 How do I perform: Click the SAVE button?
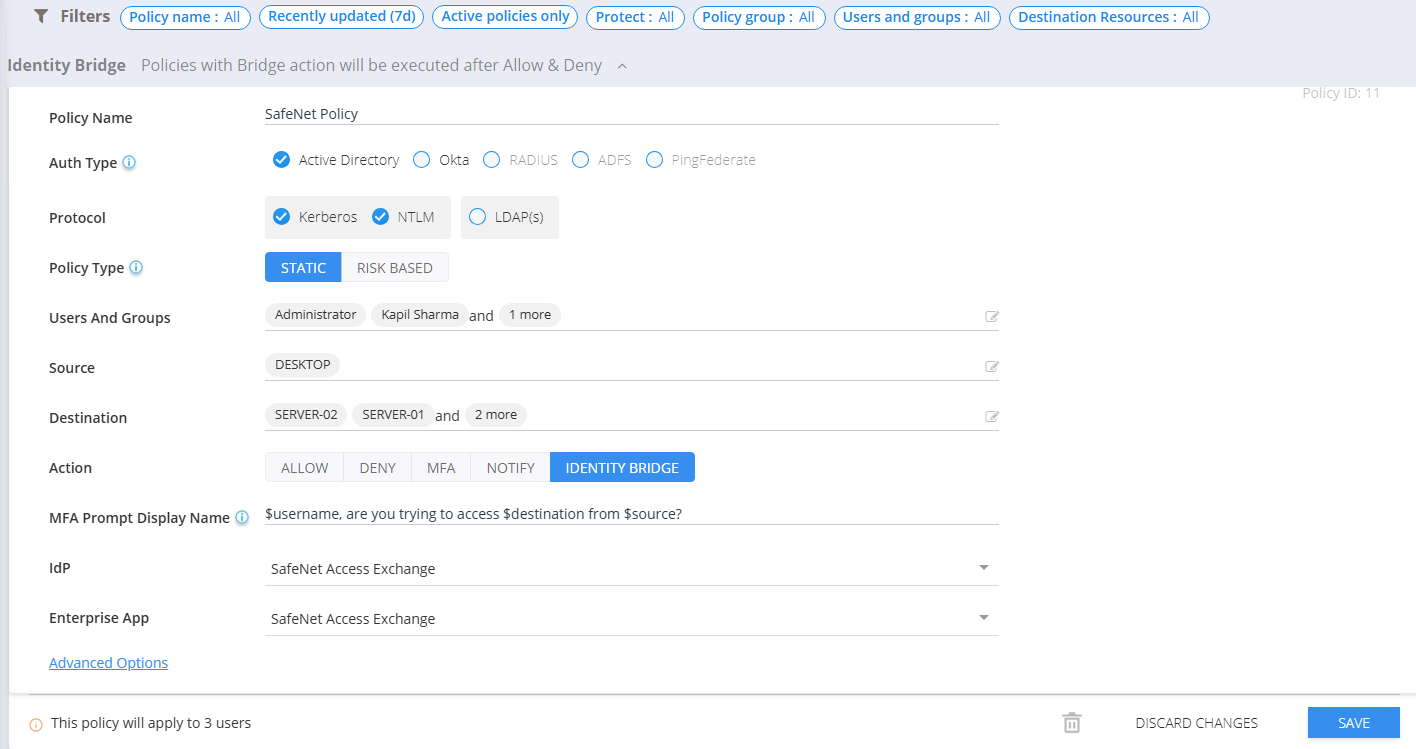(1353, 723)
